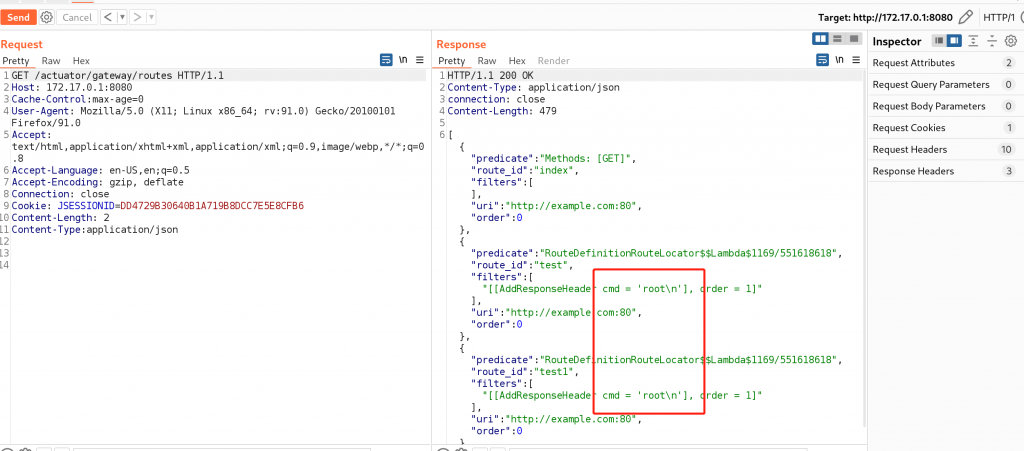Open the forward history dropdown arrow
Screen dimensions: 1024x451
[x=152, y=18]
